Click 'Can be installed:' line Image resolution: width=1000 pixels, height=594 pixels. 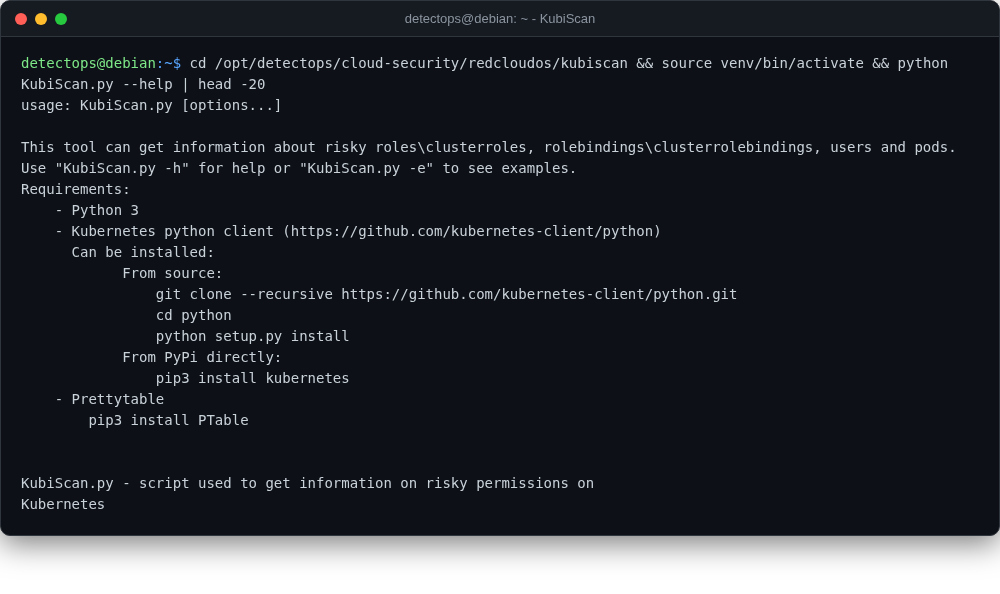tap(143, 253)
